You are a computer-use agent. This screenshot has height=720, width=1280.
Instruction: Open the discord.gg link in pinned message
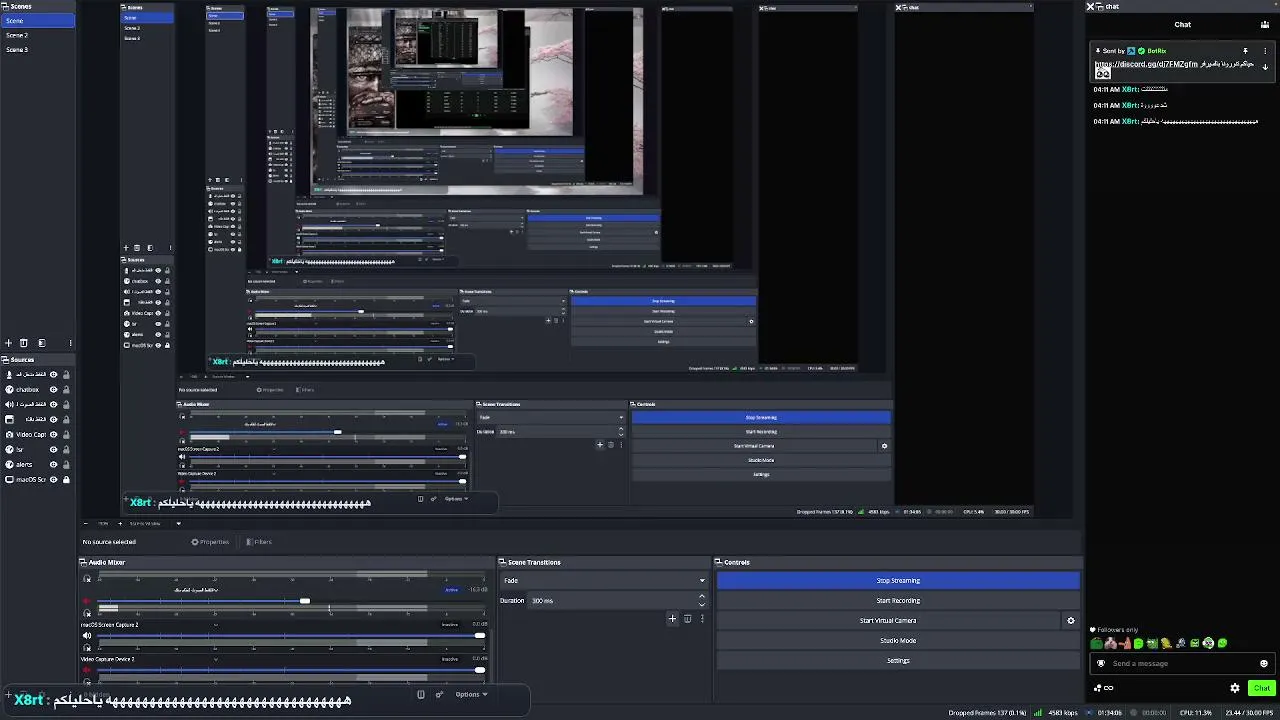(1146, 64)
